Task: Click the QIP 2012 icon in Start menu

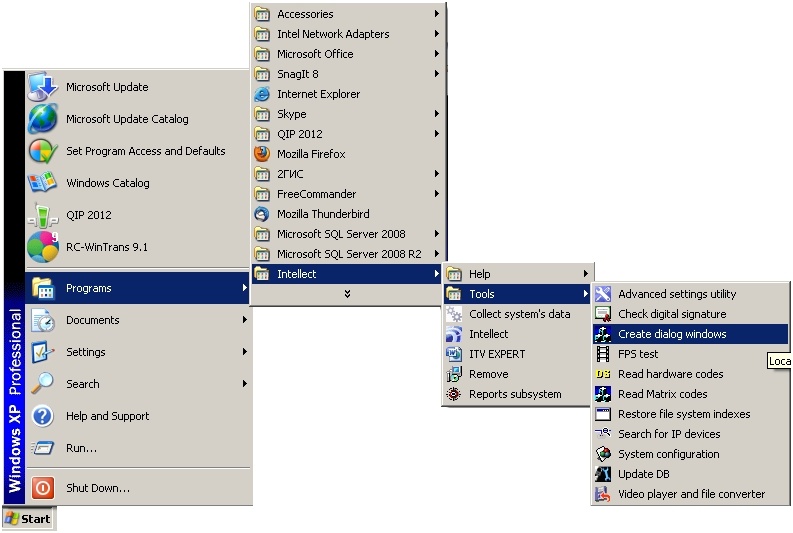Action: tap(42, 215)
